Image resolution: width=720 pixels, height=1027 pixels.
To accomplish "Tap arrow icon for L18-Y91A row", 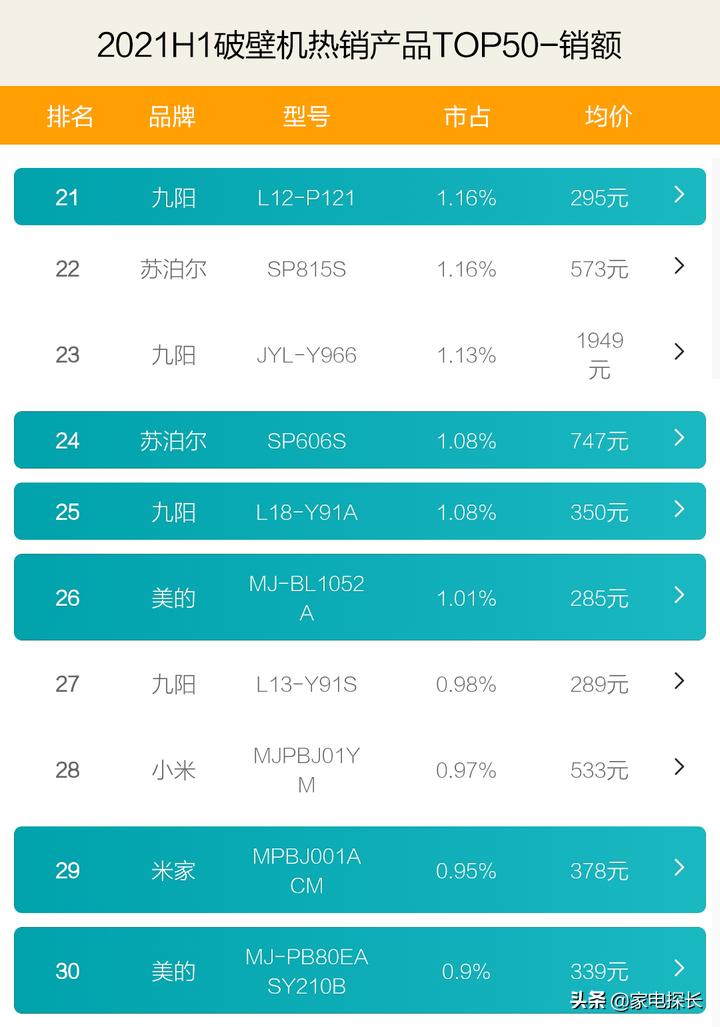I will coord(679,510).
